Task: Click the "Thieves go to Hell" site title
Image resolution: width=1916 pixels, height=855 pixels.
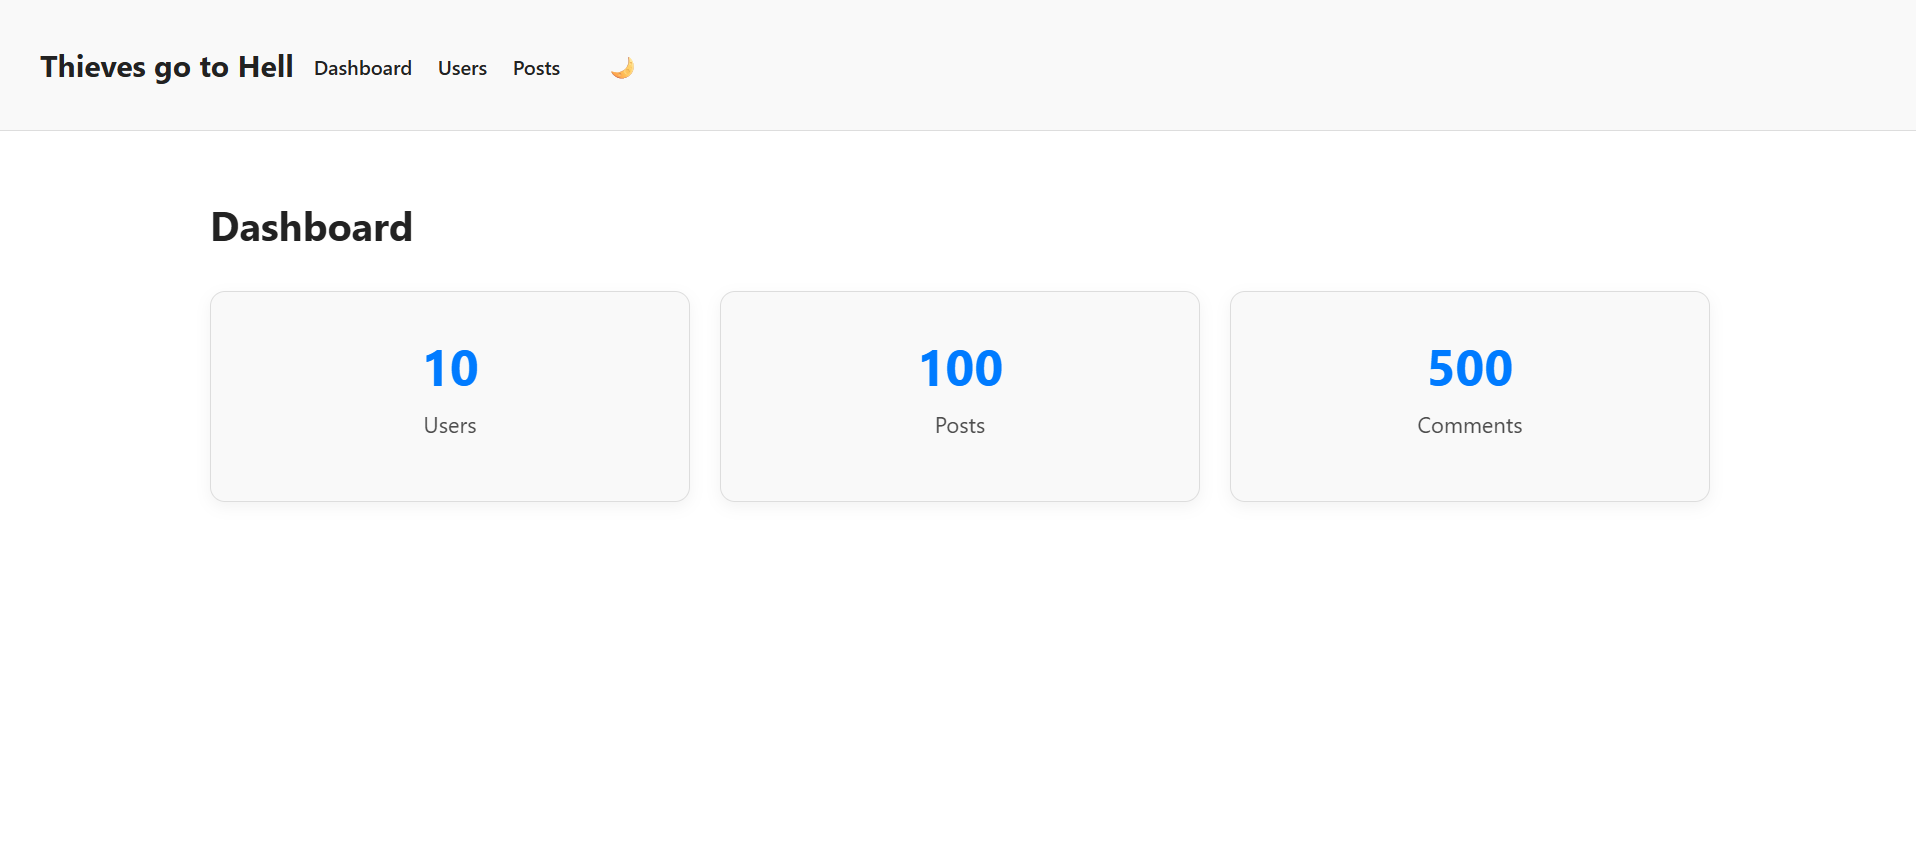Action: pos(167,67)
